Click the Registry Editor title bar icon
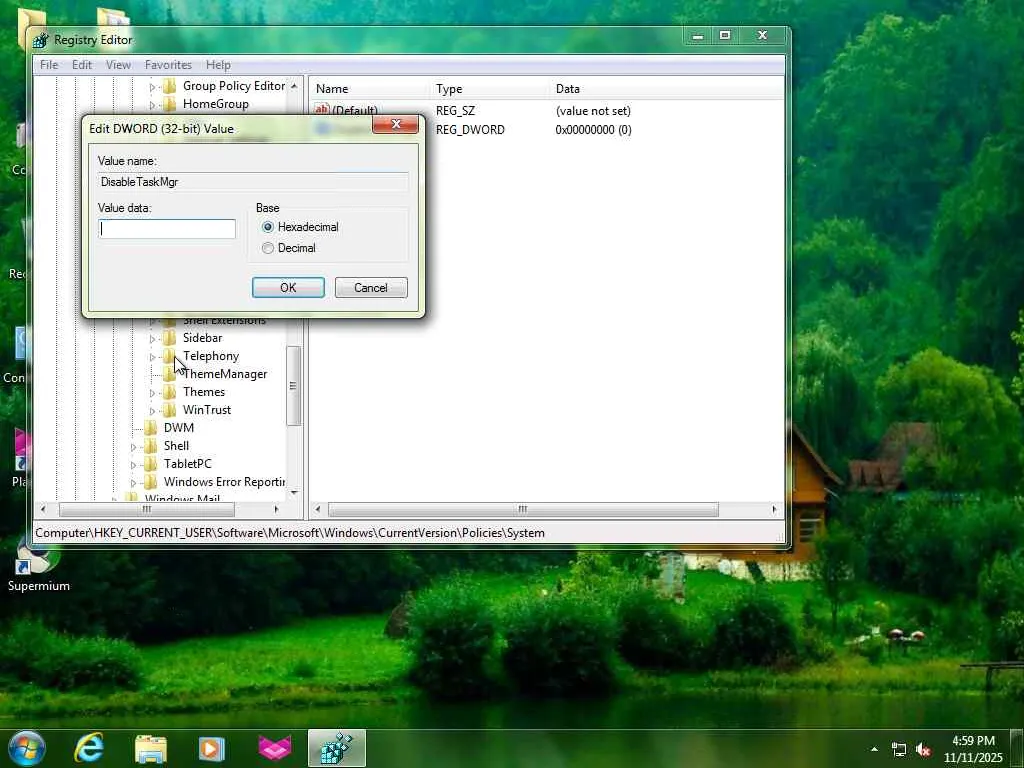The height and width of the screenshot is (768, 1024). point(41,40)
